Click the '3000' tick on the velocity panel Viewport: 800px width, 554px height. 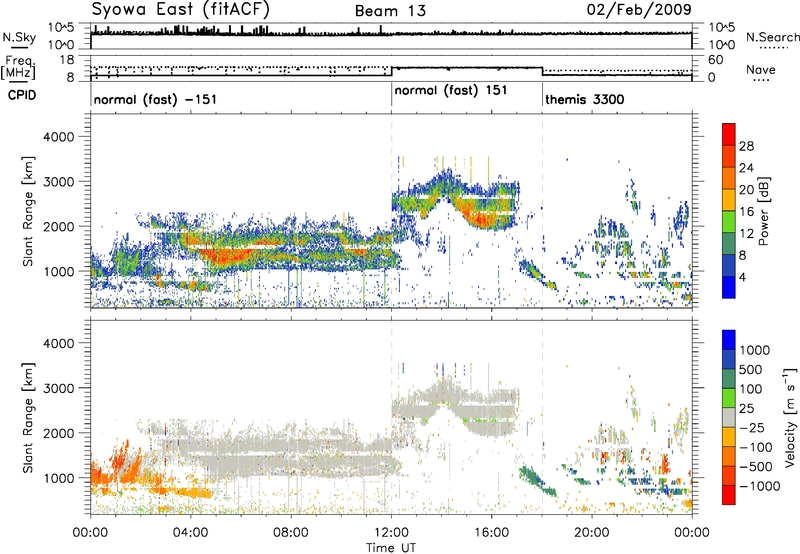tap(58, 388)
